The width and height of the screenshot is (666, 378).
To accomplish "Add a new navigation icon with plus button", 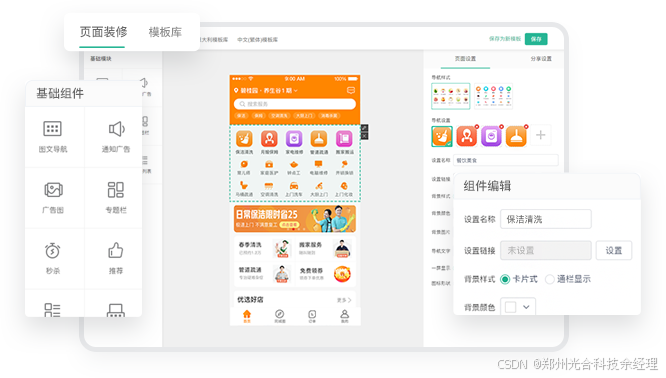I will (541, 135).
